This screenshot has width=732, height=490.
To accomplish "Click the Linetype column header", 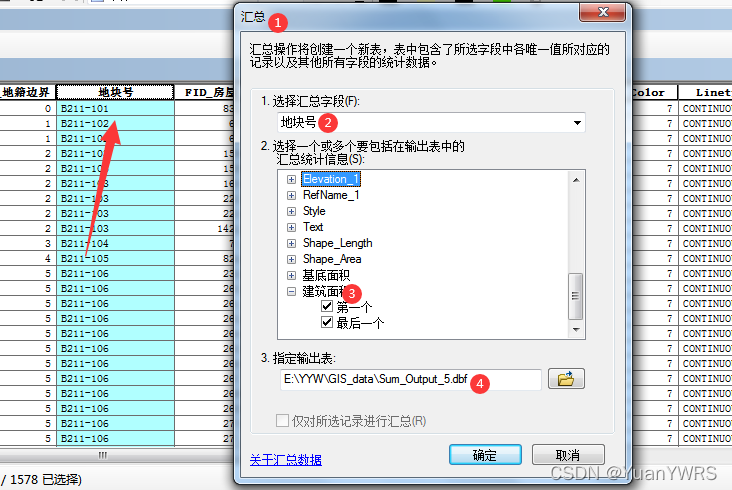I will pyautogui.click(x=705, y=92).
